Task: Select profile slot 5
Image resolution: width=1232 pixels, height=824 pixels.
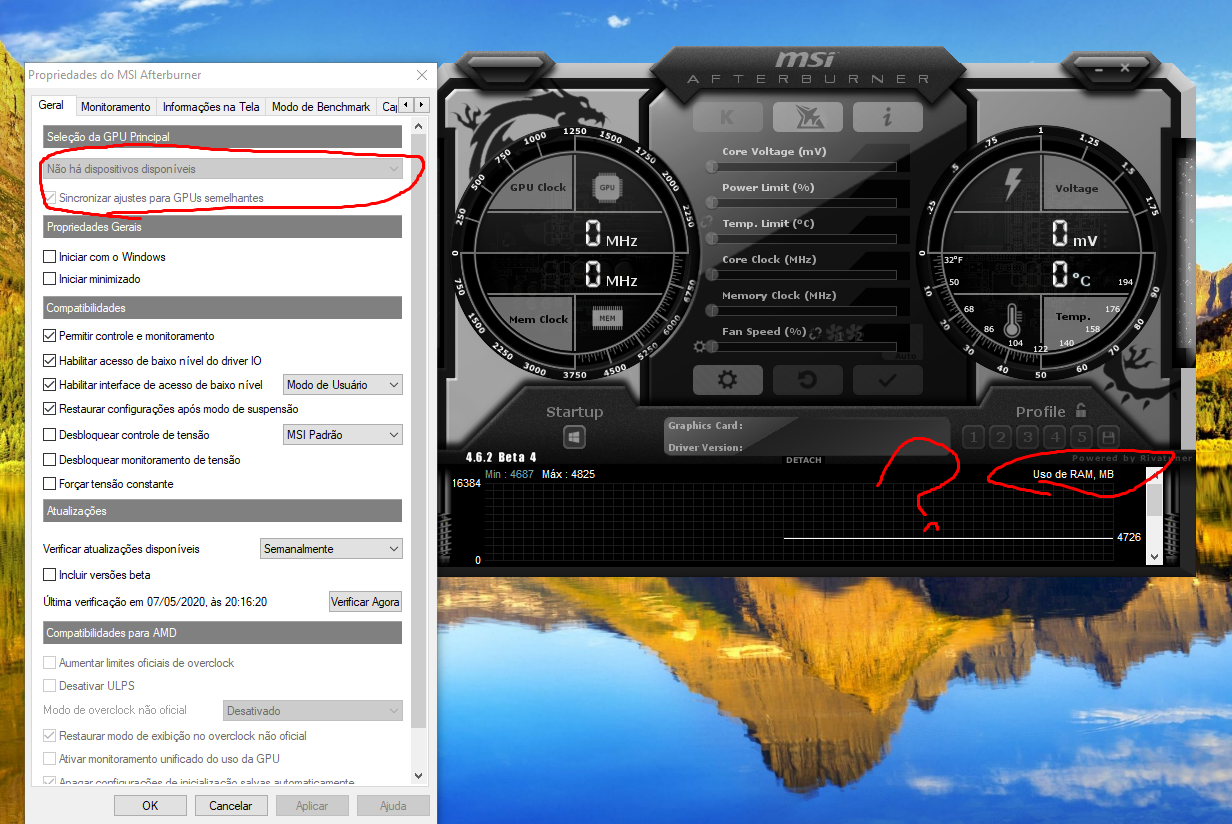Action: click(1081, 437)
